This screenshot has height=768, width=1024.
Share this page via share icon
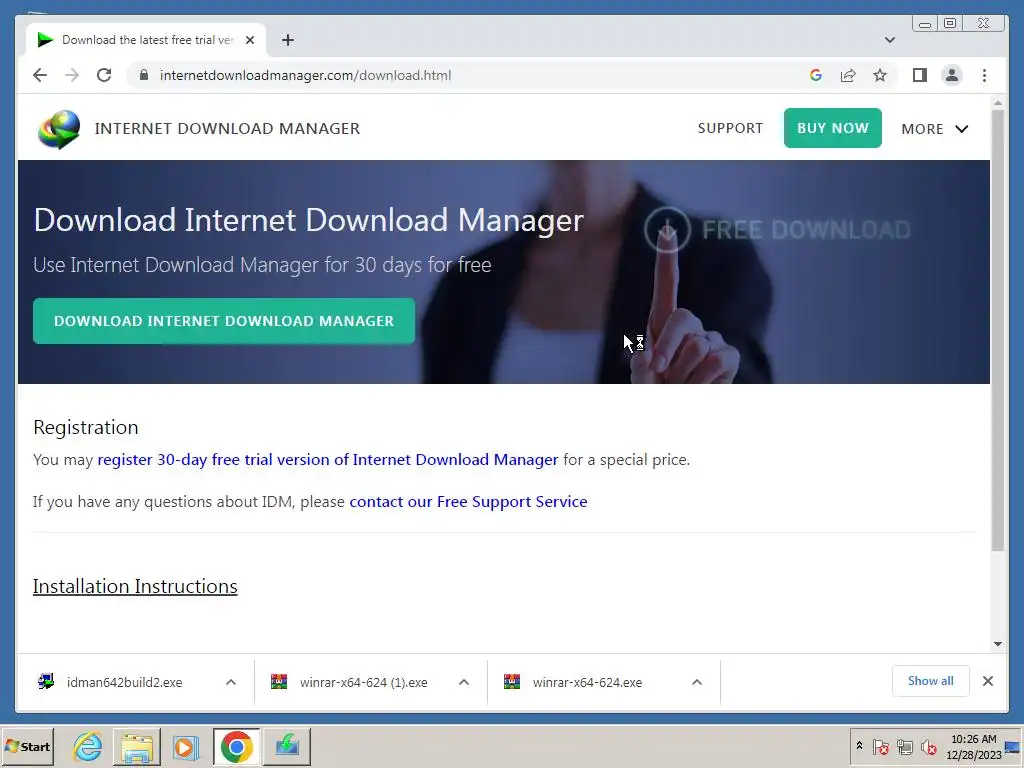[x=848, y=75]
